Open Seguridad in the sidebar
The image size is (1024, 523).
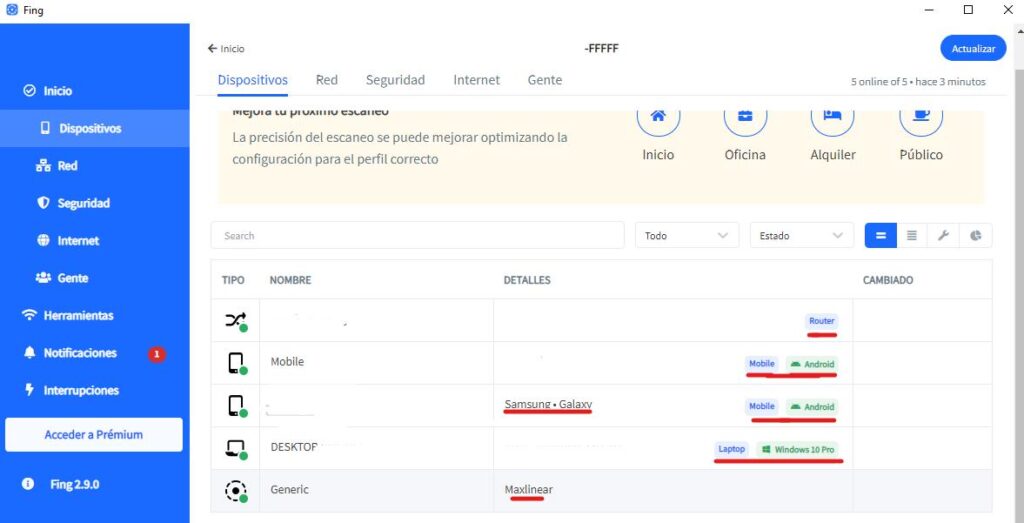click(73, 203)
